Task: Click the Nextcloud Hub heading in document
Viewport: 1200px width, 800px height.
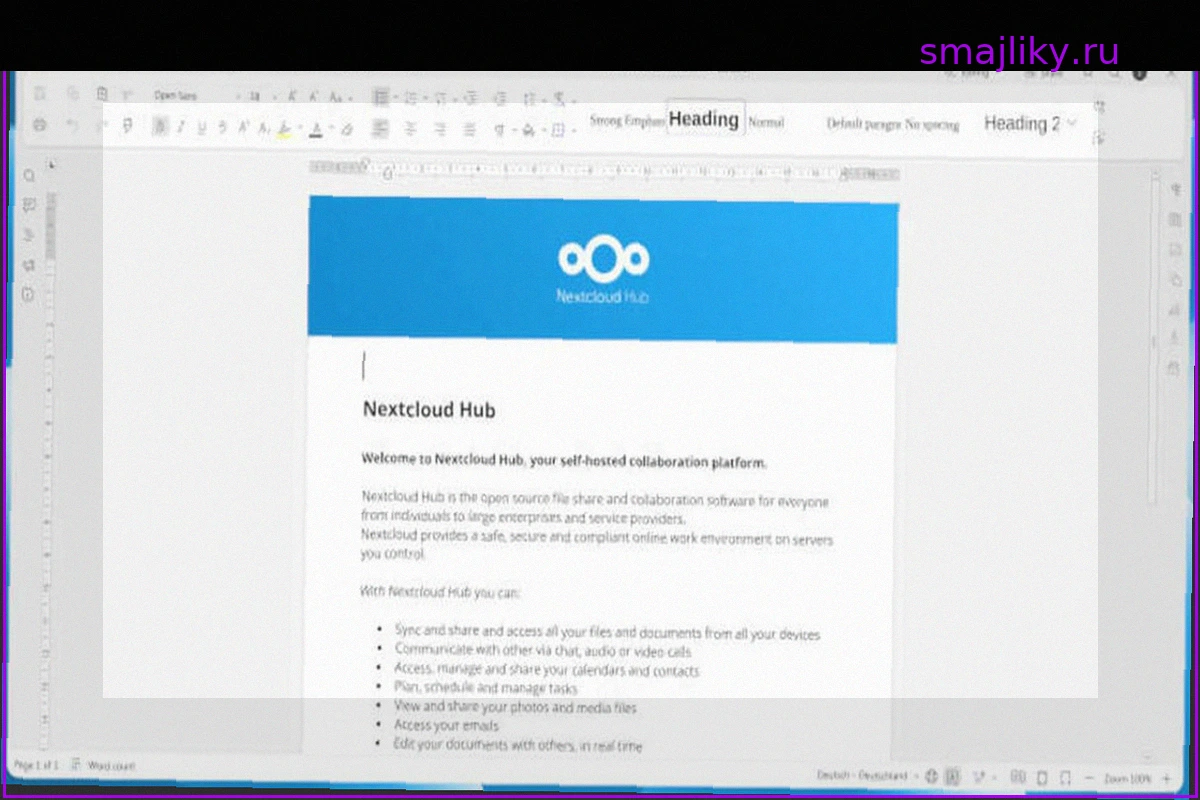Action: 429,409
